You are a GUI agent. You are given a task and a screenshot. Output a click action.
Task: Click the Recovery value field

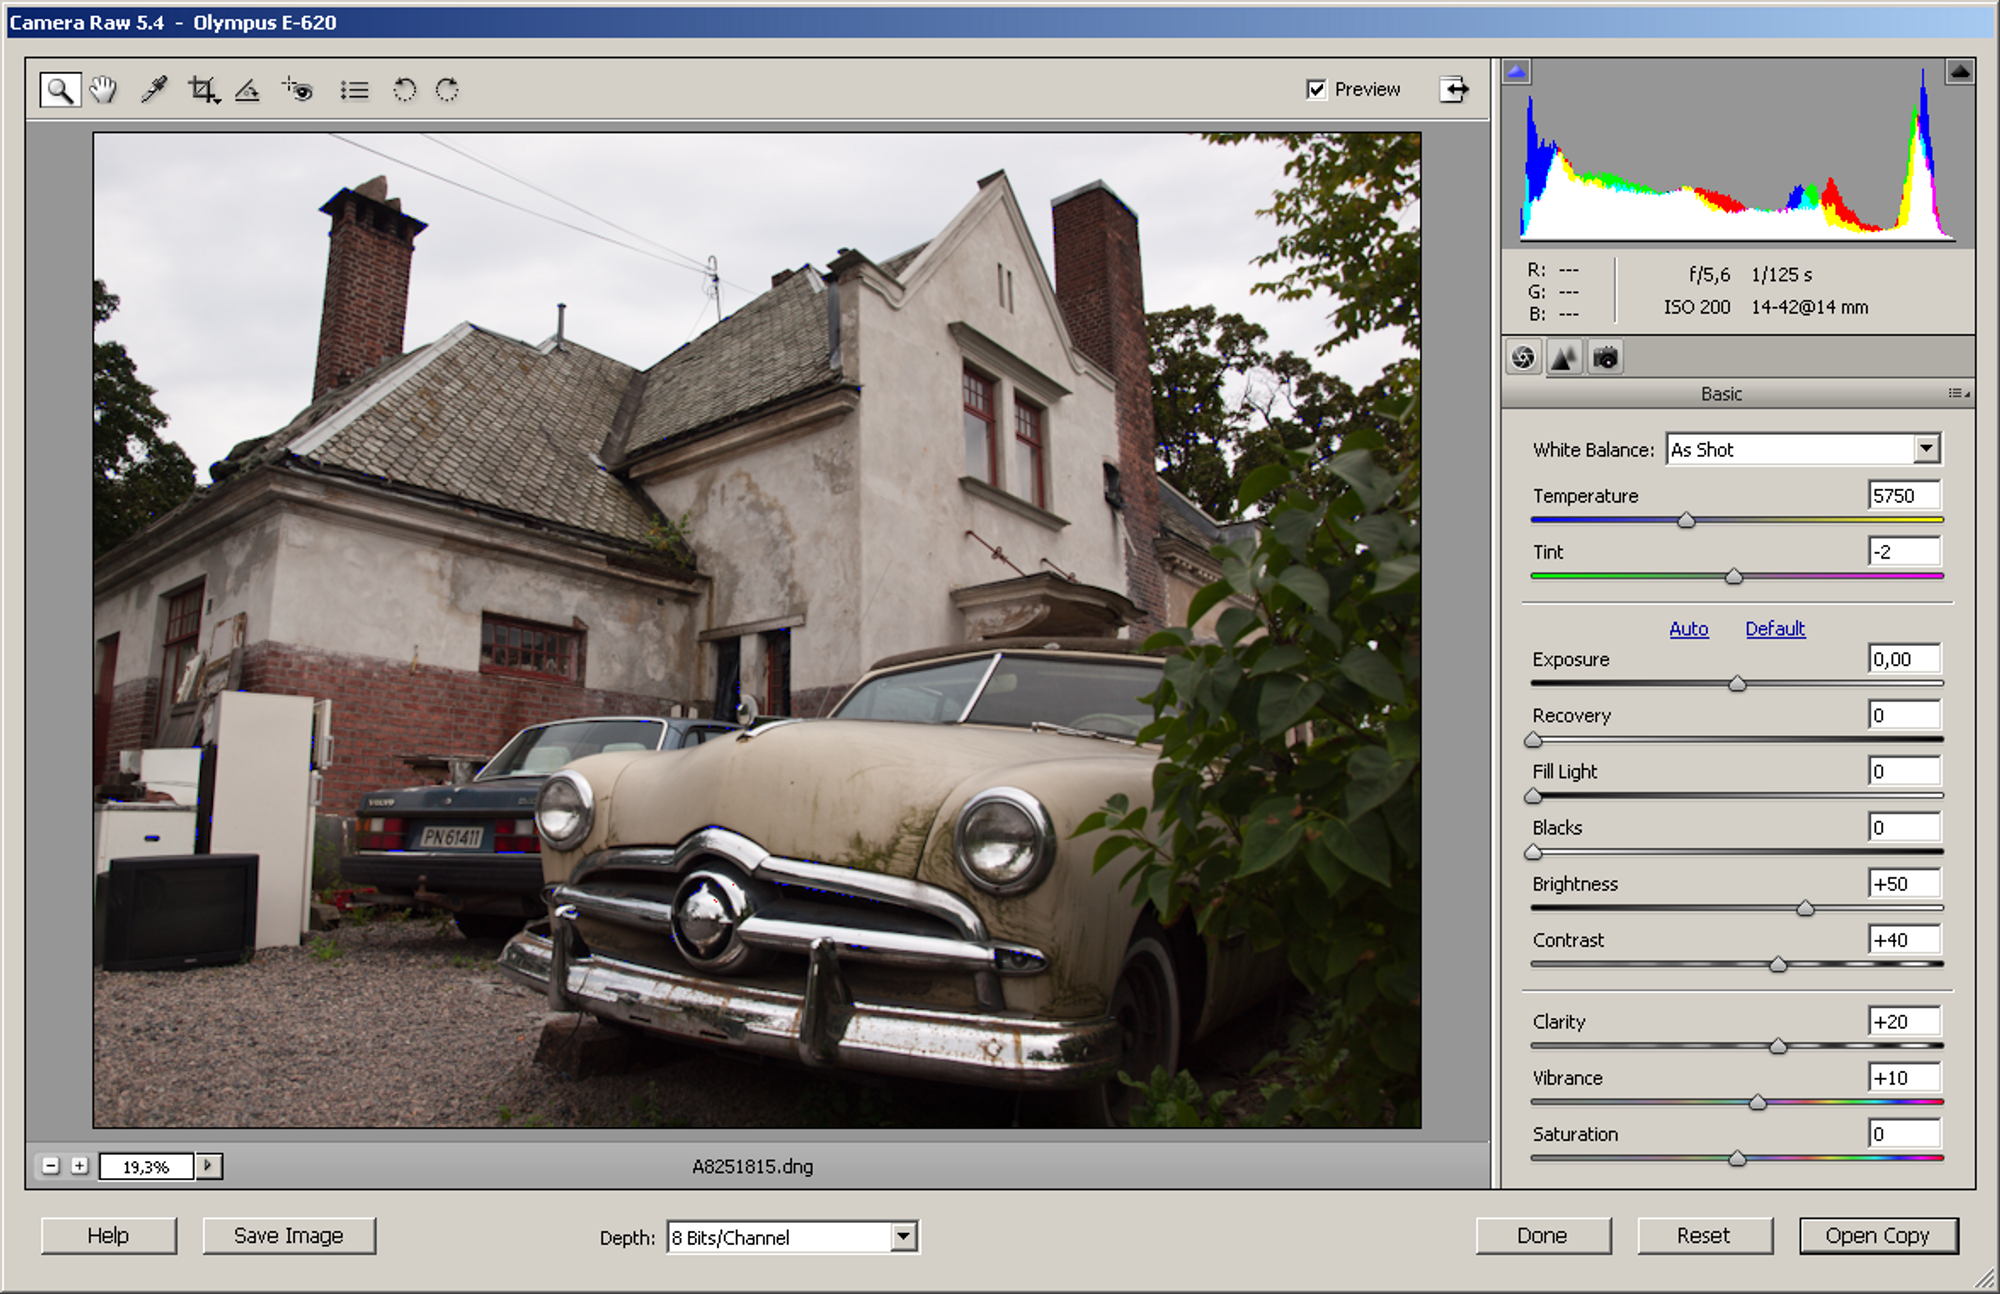point(1904,715)
